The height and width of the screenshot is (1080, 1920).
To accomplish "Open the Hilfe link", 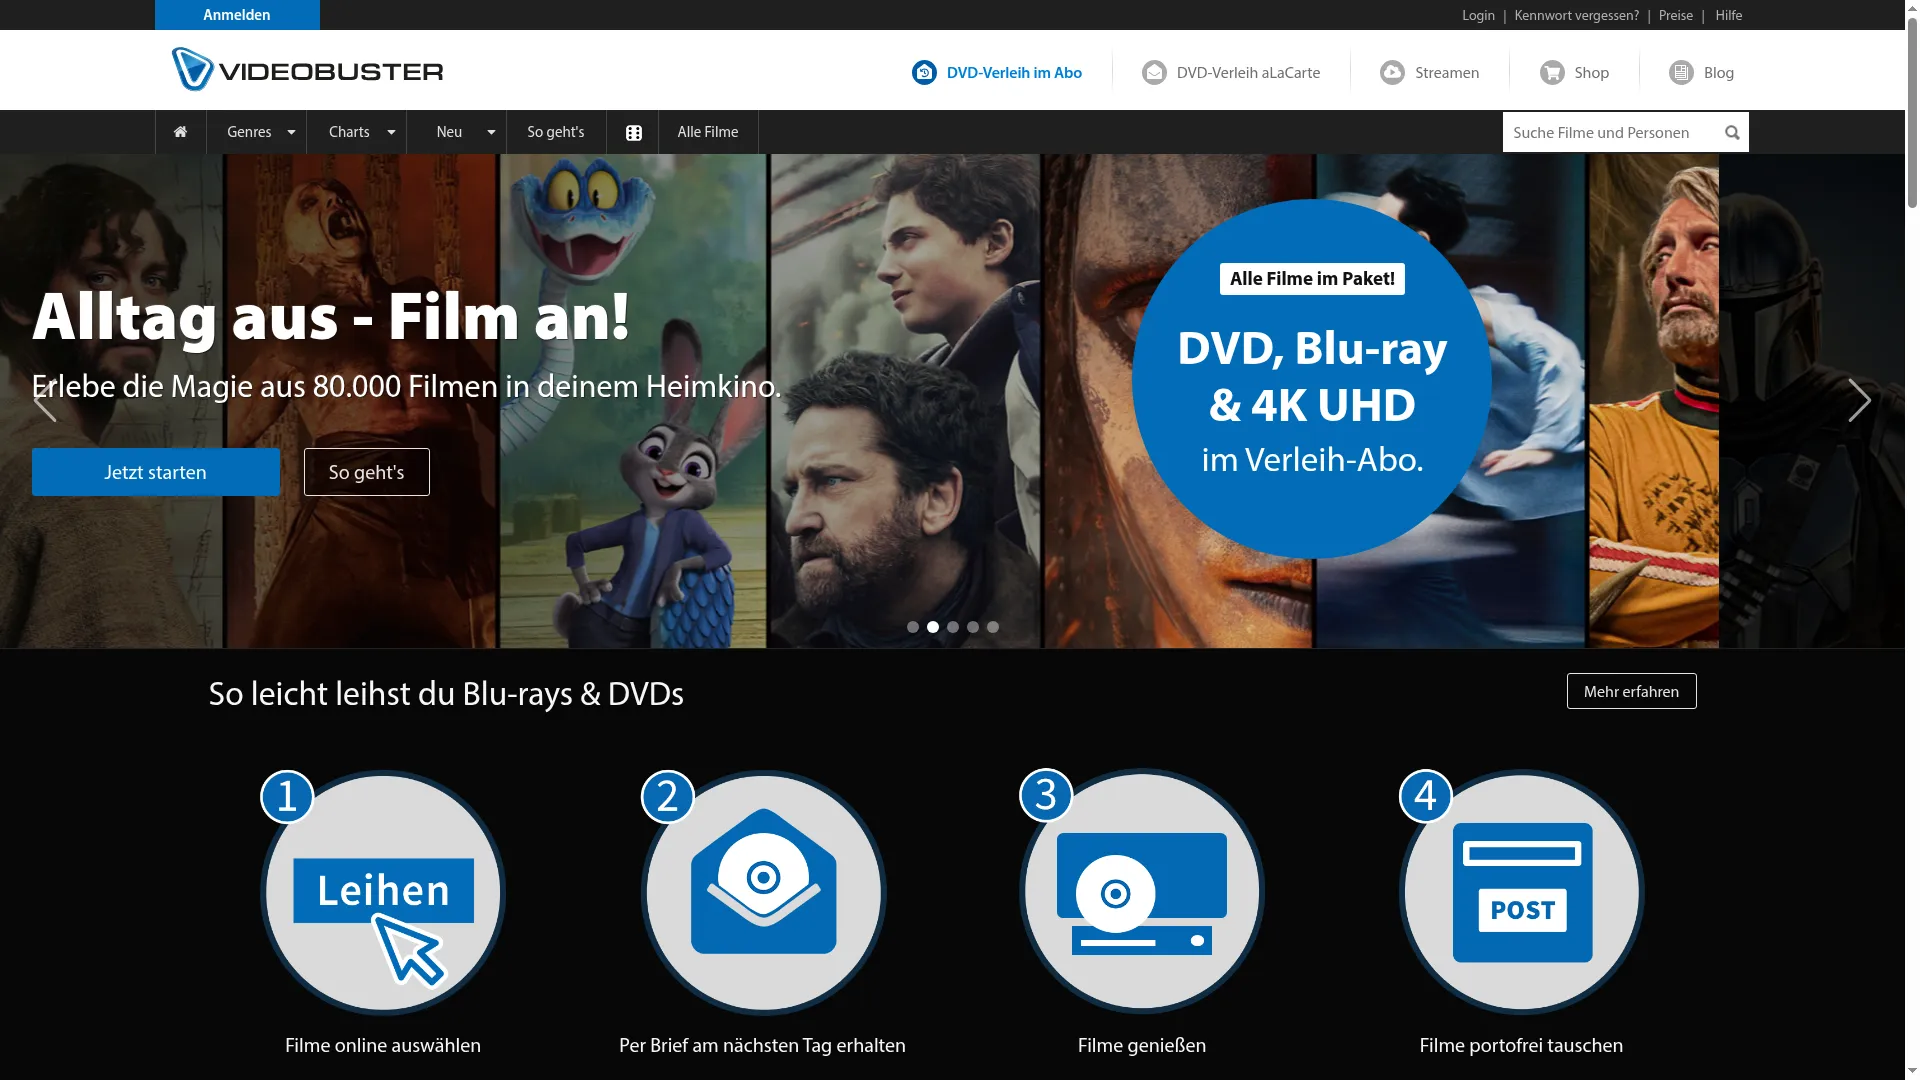I will (1728, 15).
